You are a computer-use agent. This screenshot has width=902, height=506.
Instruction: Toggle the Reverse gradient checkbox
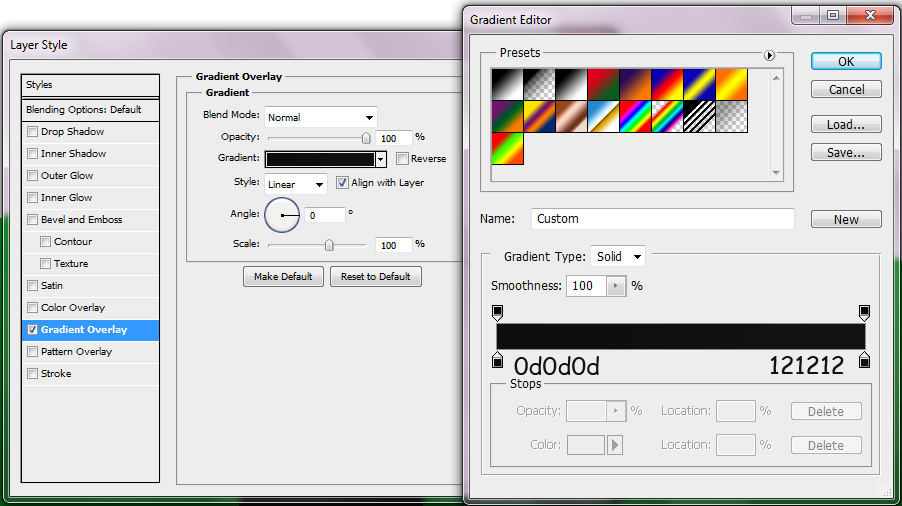(x=402, y=159)
